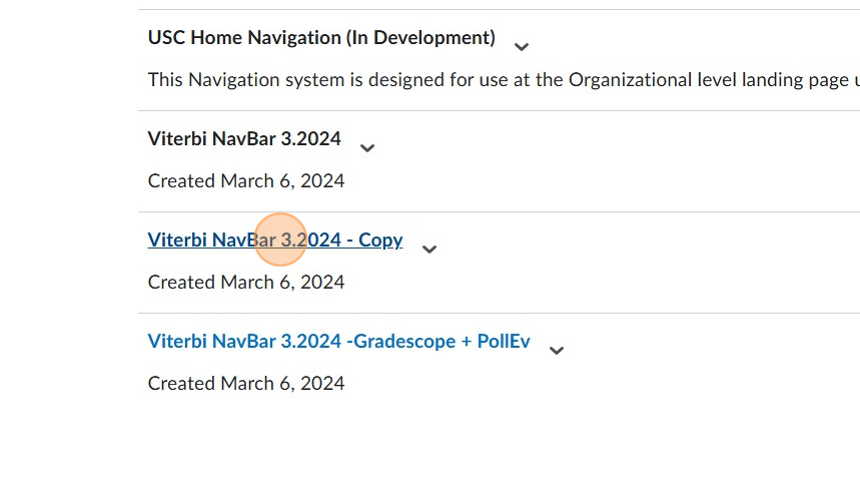The width and height of the screenshot is (860, 482).
Task: Open the actions chevron for Viterbi NavBar Copy
Action: coord(429,249)
